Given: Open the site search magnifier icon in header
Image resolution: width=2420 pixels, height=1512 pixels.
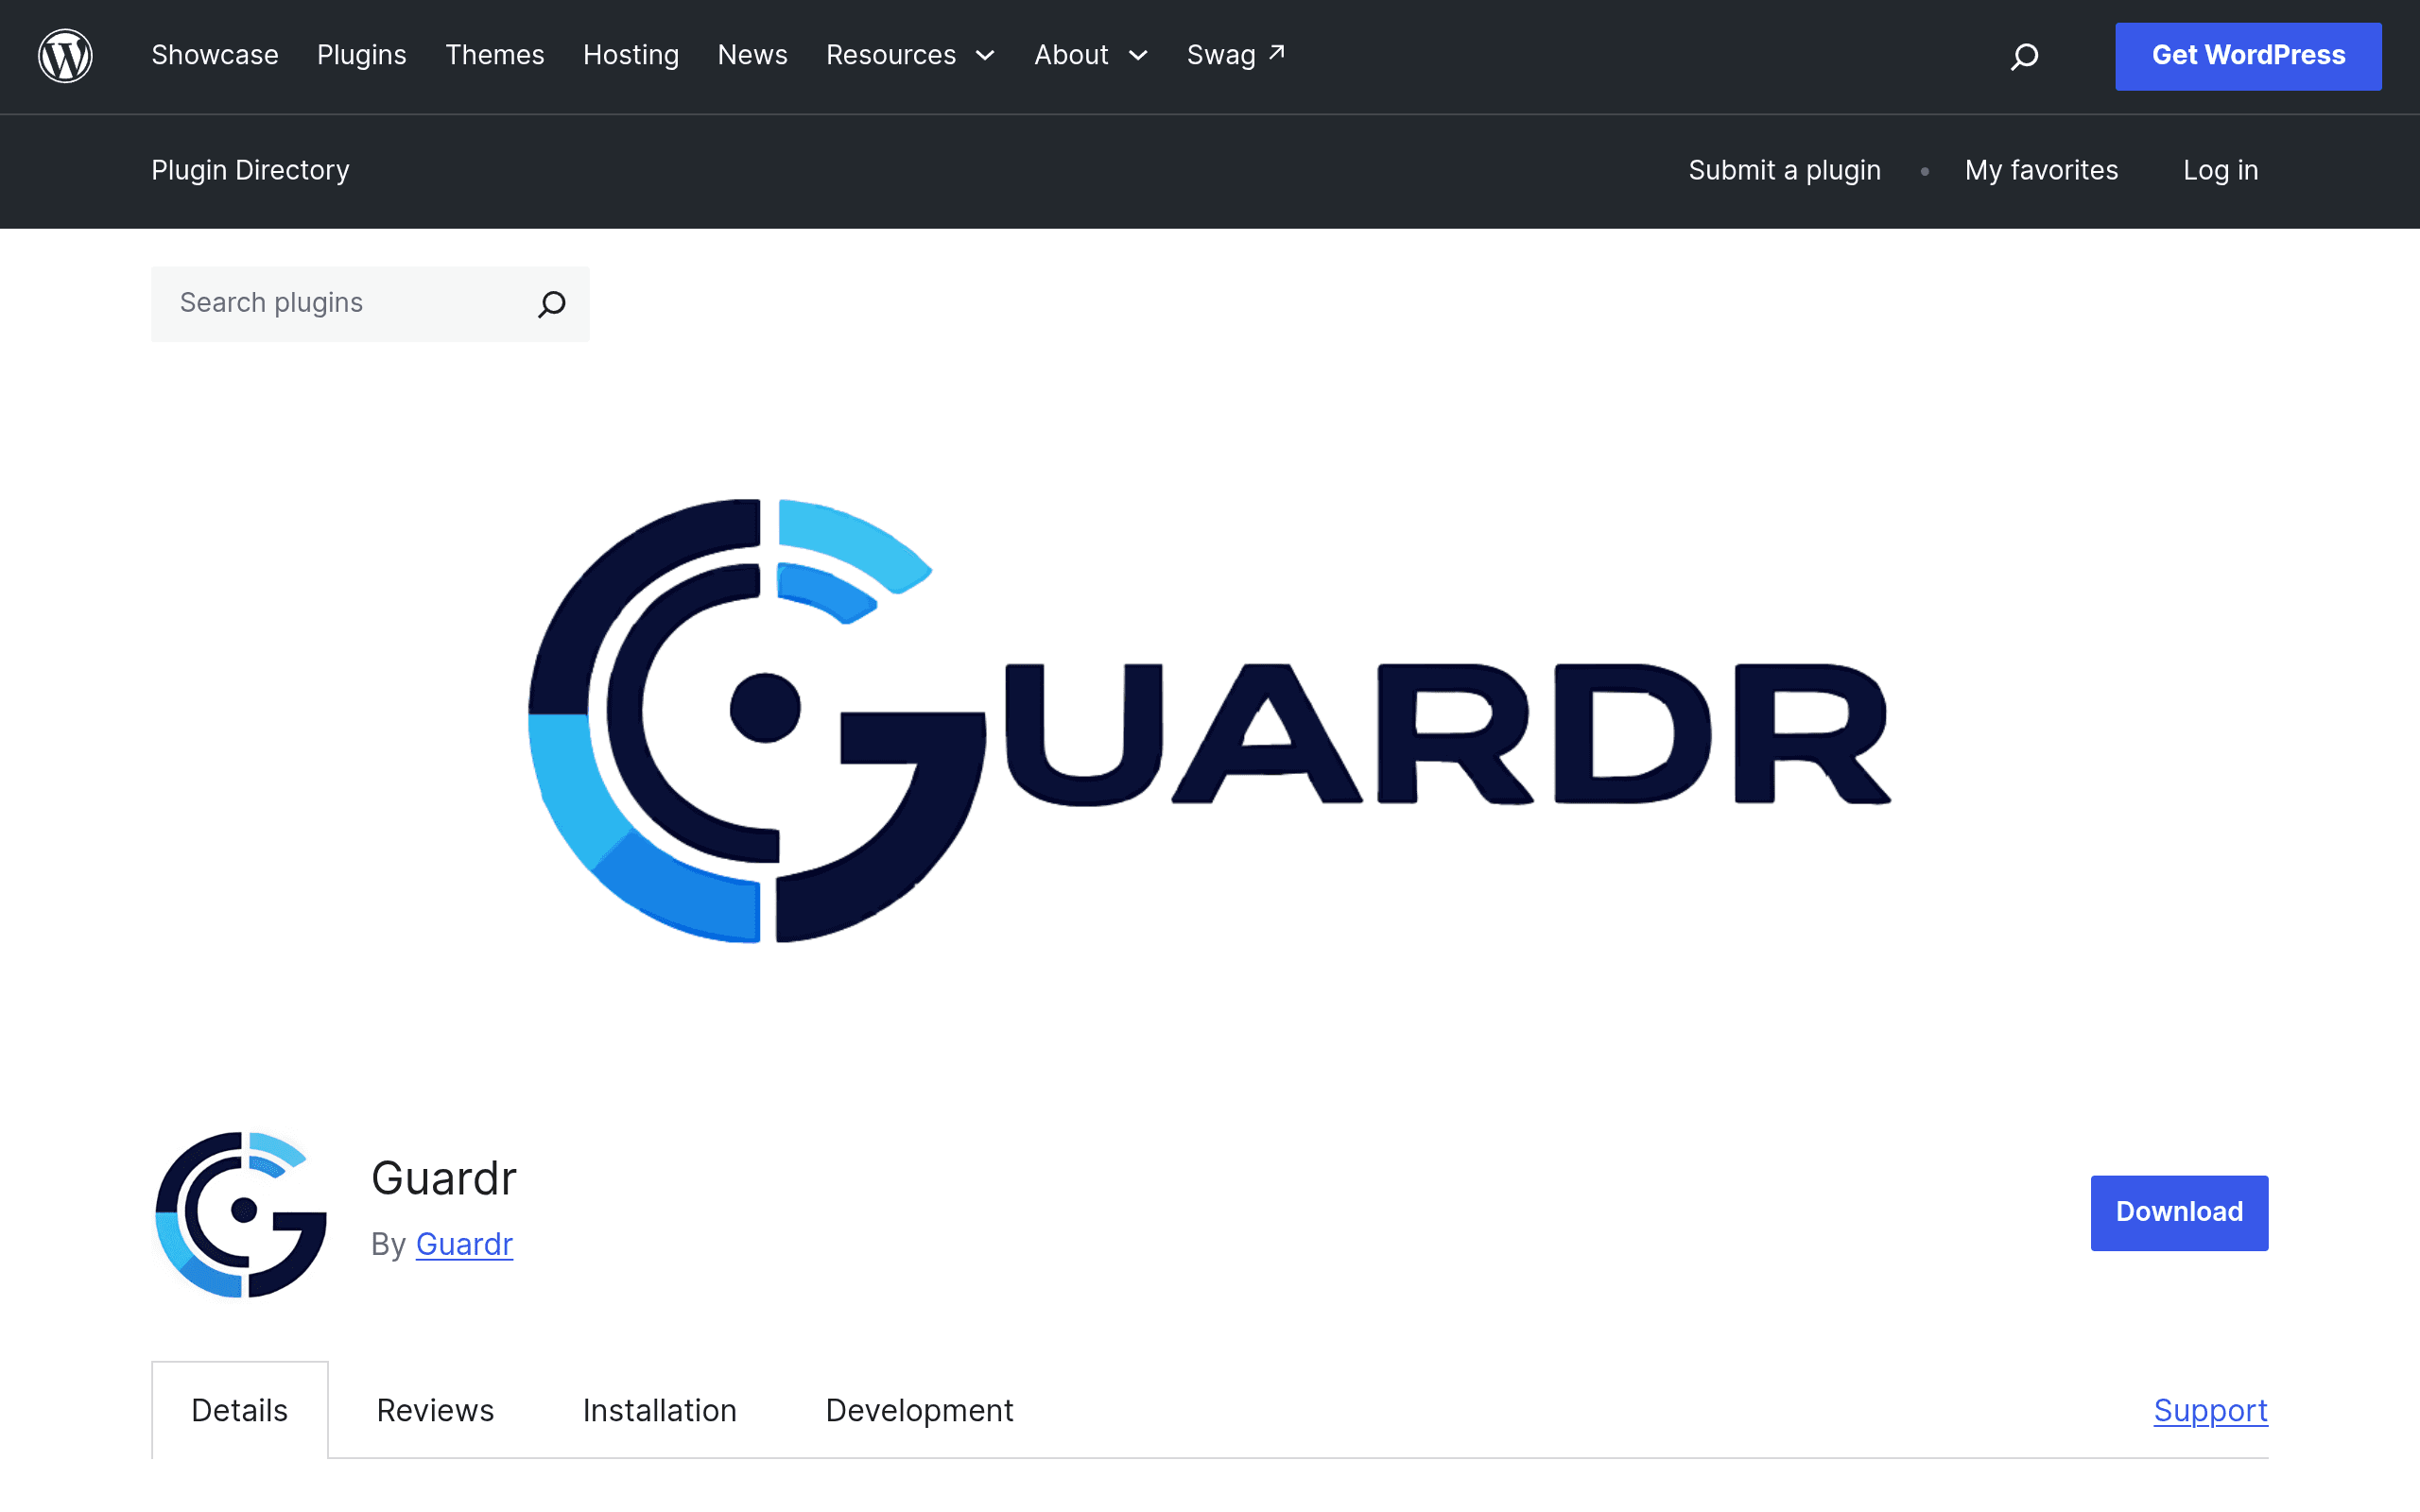Looking at the screenshot, I should [x=2024, y=56].
